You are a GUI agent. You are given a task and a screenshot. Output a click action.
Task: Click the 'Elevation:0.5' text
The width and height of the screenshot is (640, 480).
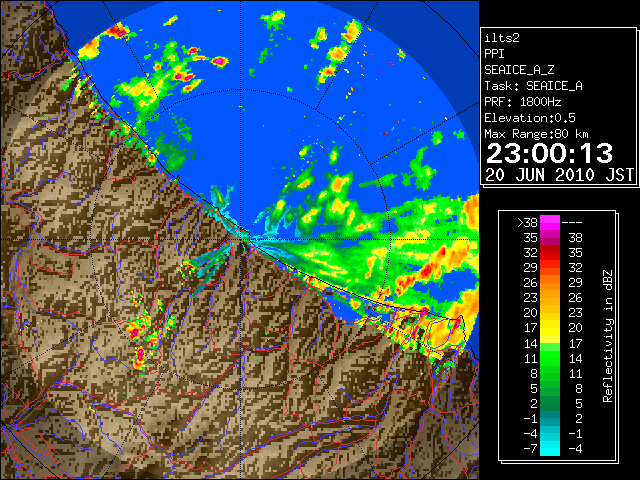pos(530,118)
